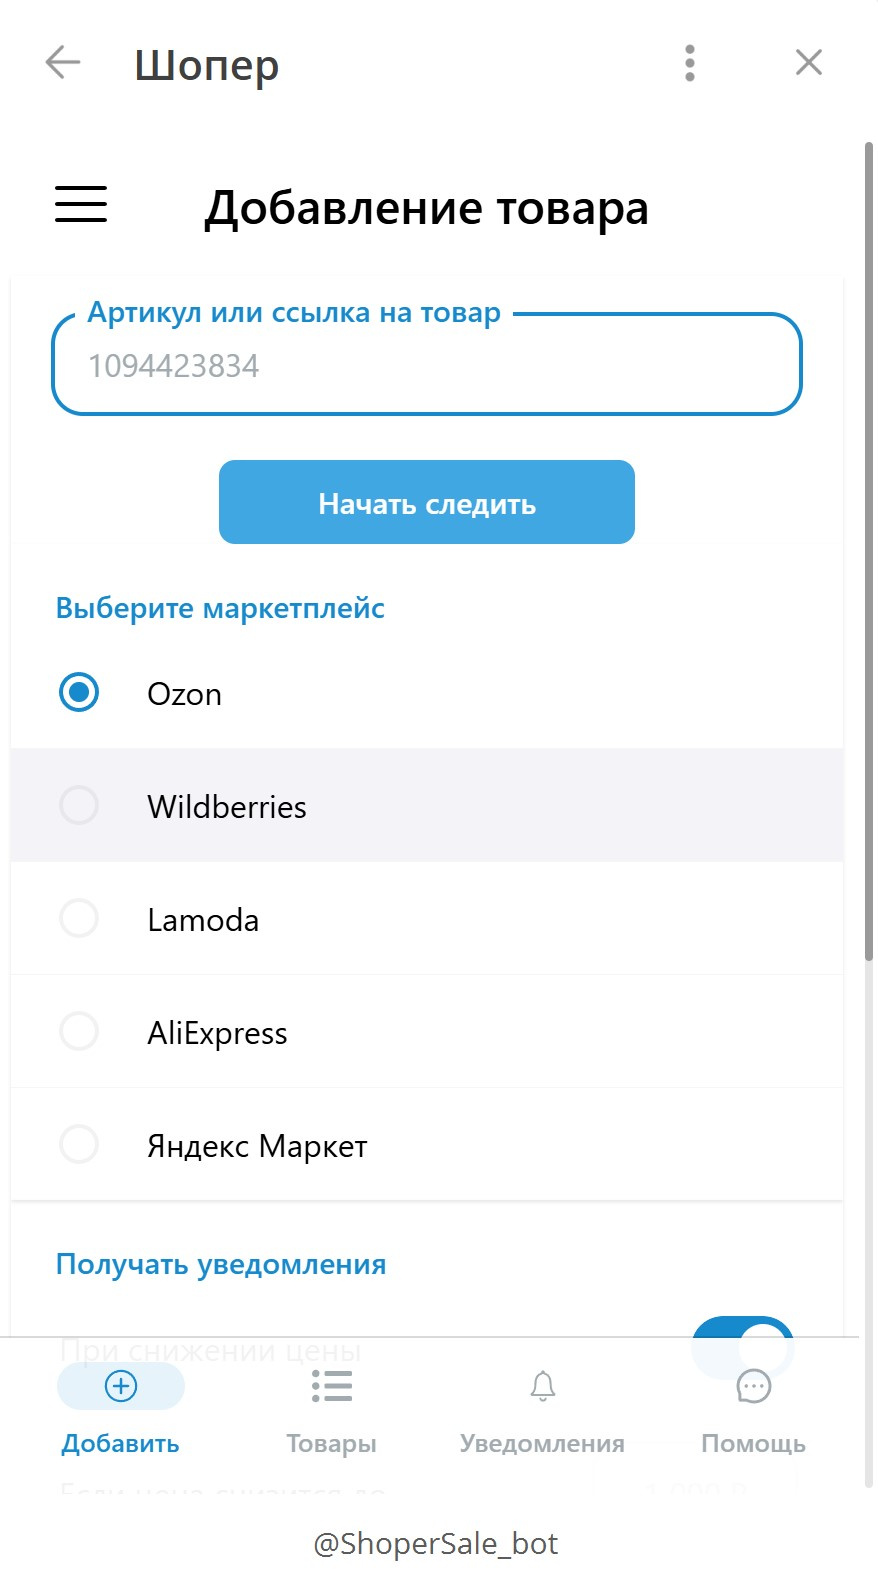878x1574 pixels.
Task: Open the hamburger menu
Action: pyautogui.click(x=81, y=204)
